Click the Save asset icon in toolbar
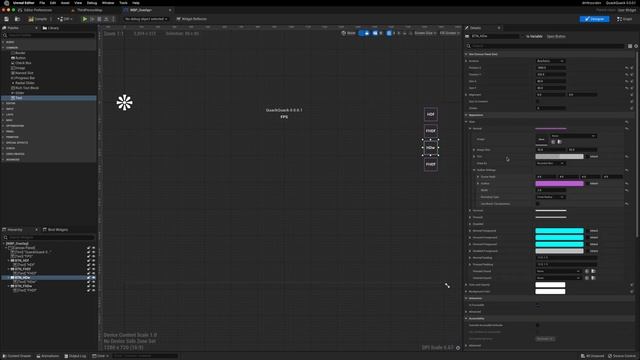 (6, 19)
